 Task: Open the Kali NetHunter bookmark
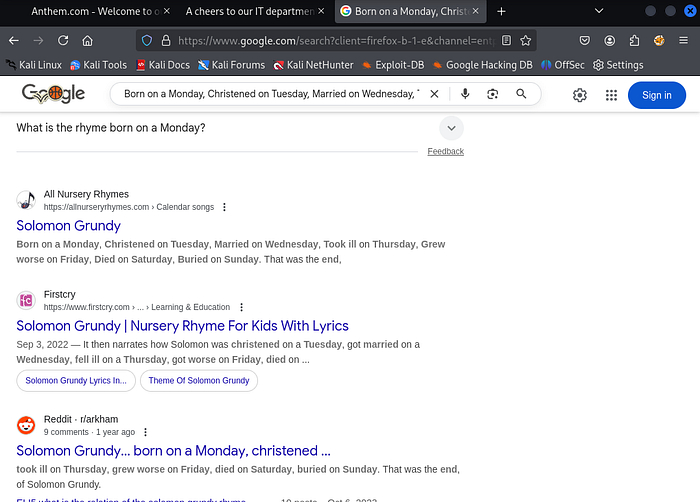coord(313,65)
